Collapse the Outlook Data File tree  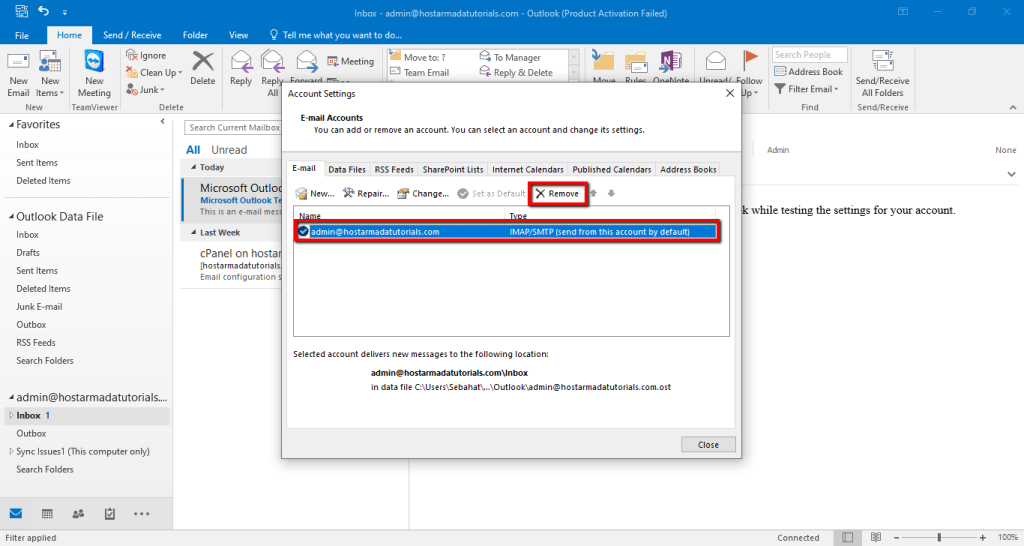11,217
